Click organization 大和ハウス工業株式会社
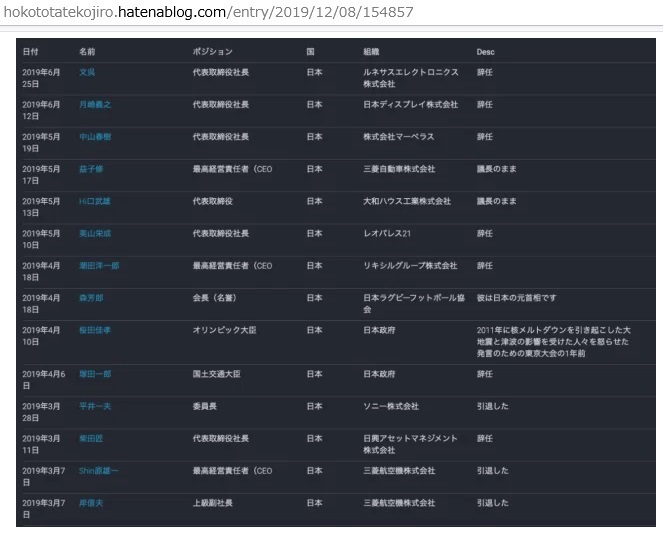This screenshot has height=534, width=663. [x=407, y=201]
